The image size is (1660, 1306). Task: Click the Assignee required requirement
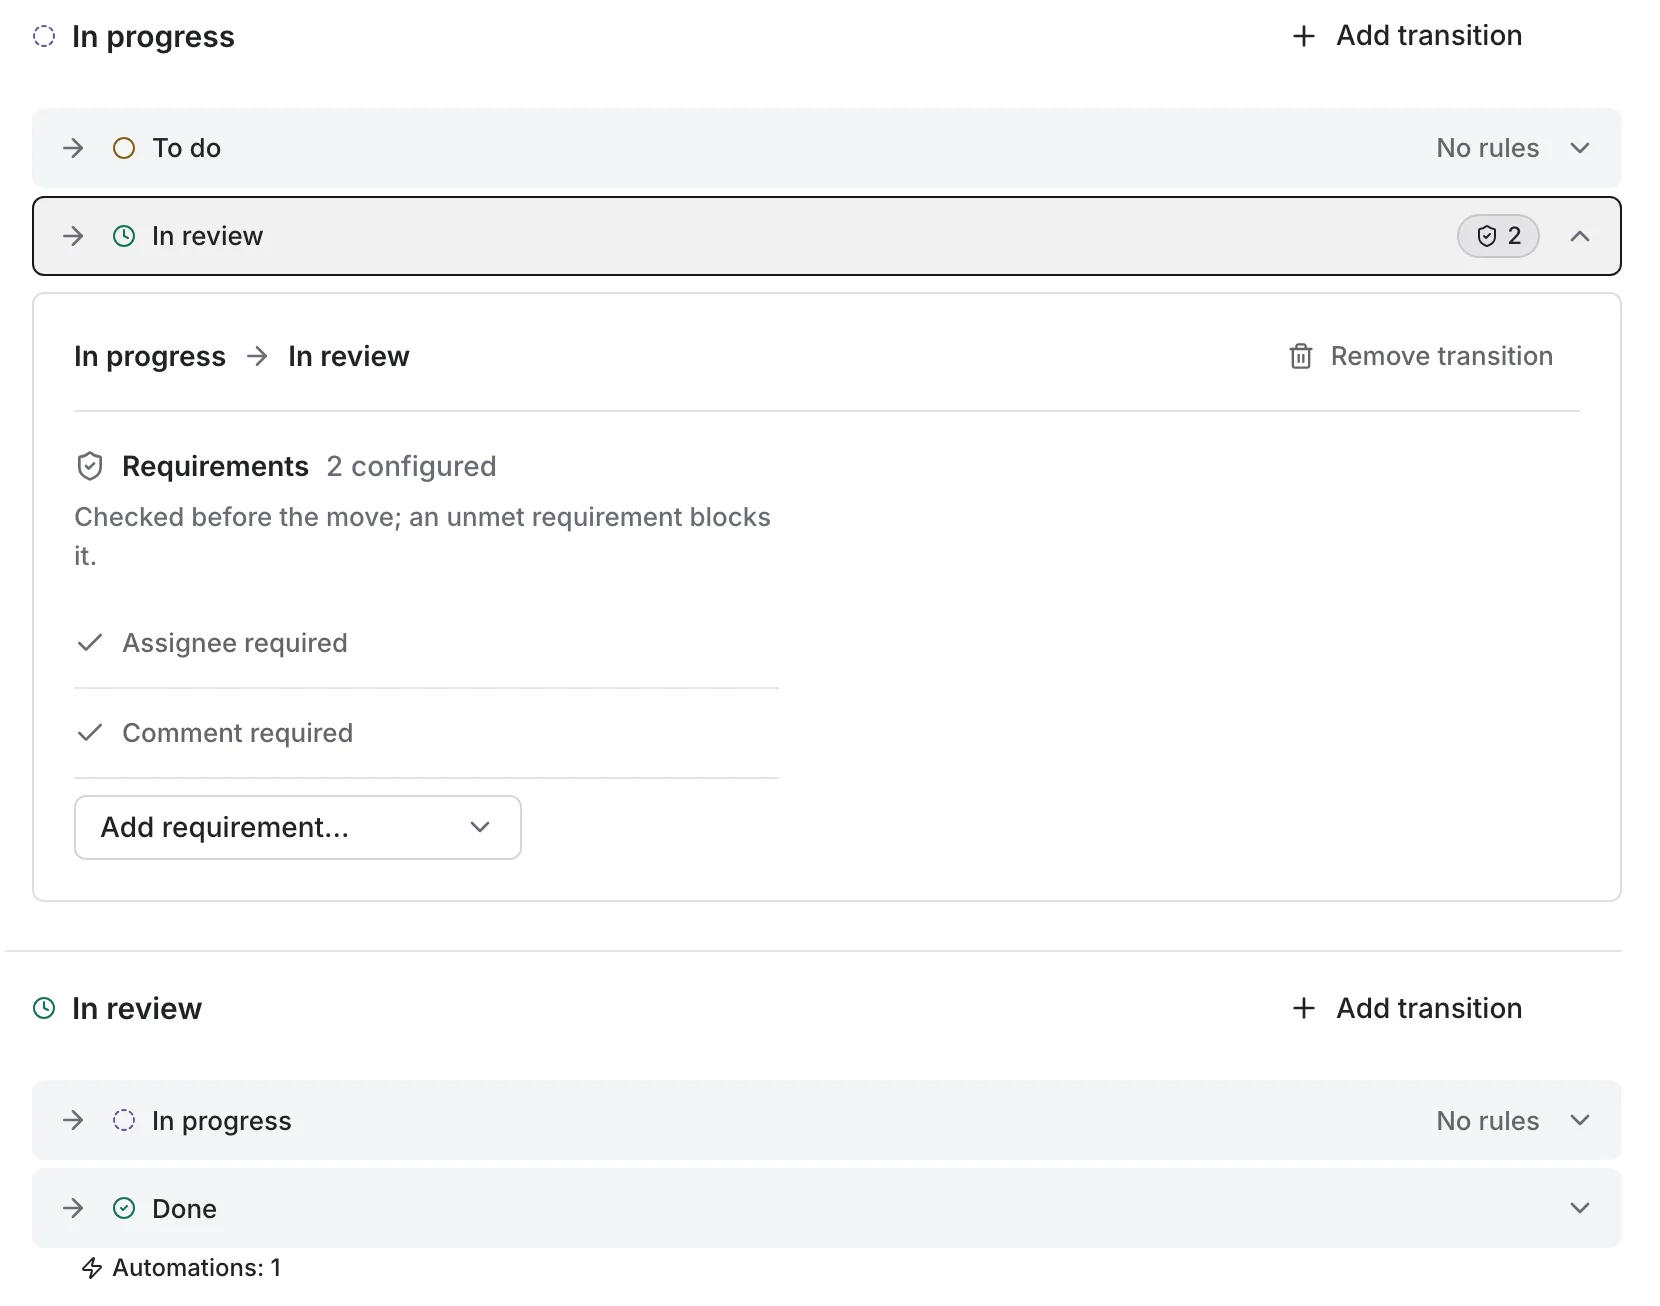(235, 643)
